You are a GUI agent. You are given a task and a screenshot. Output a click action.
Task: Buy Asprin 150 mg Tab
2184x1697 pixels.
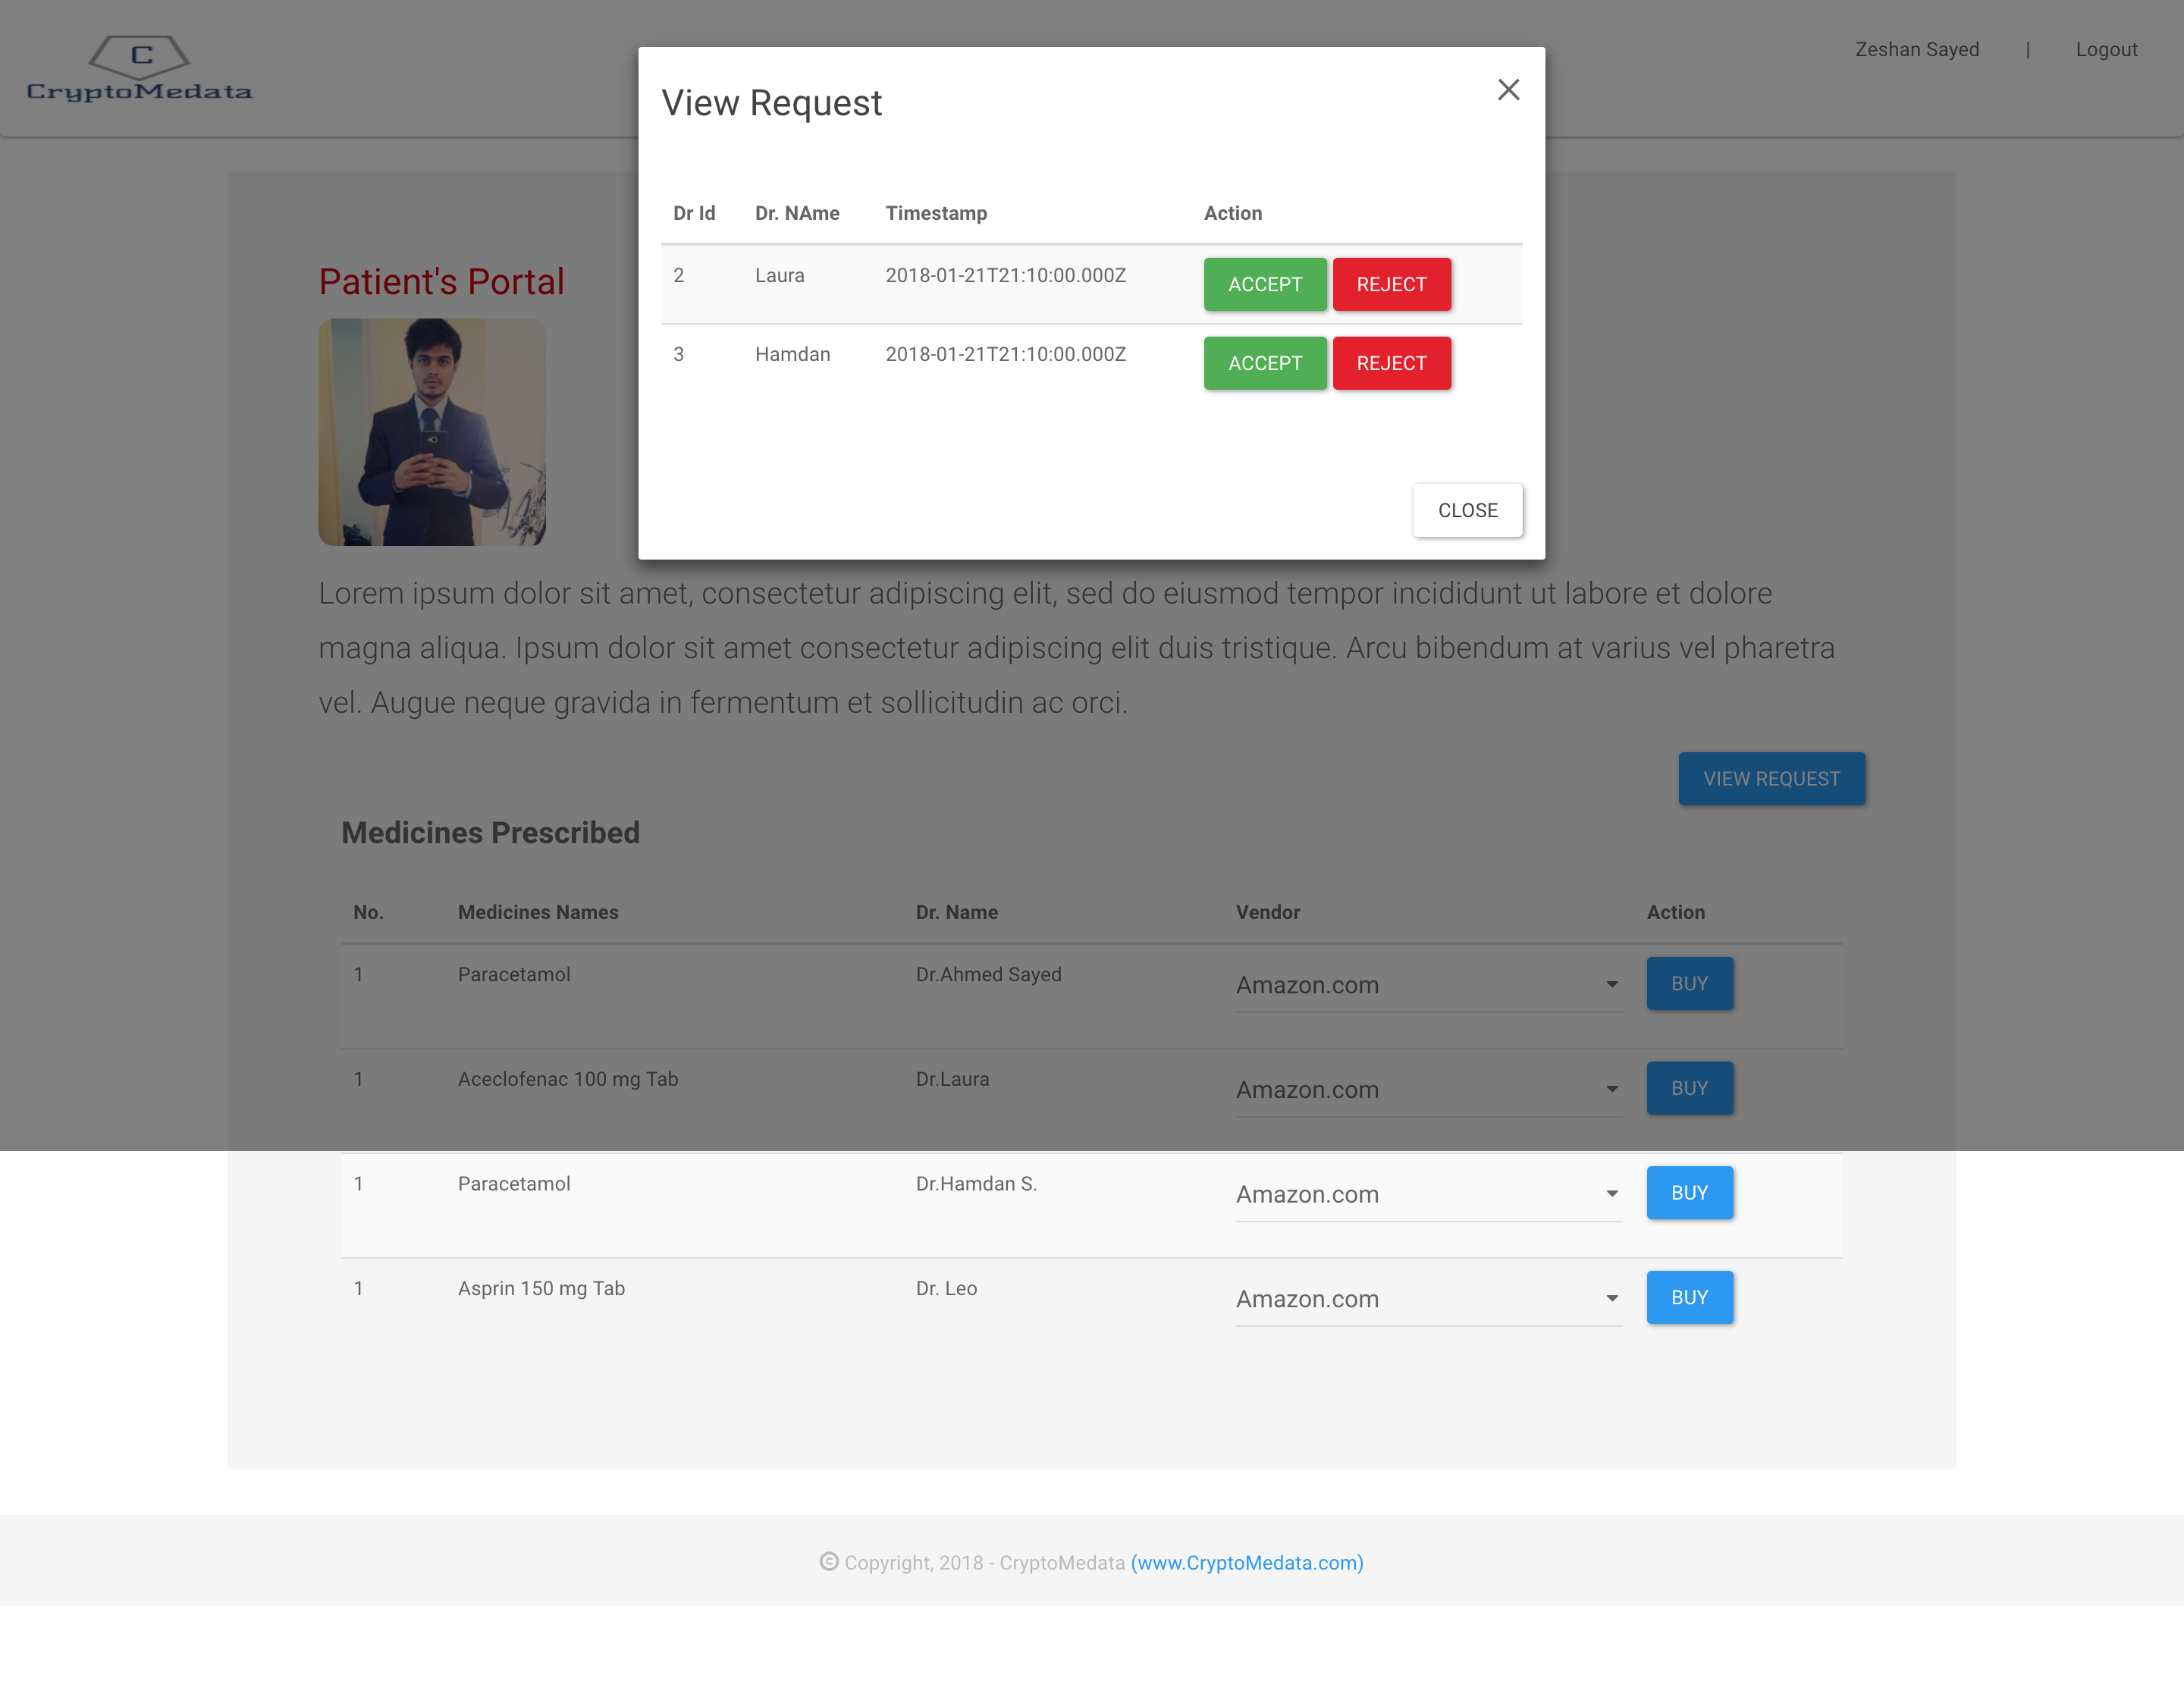coord(1689,1297)
